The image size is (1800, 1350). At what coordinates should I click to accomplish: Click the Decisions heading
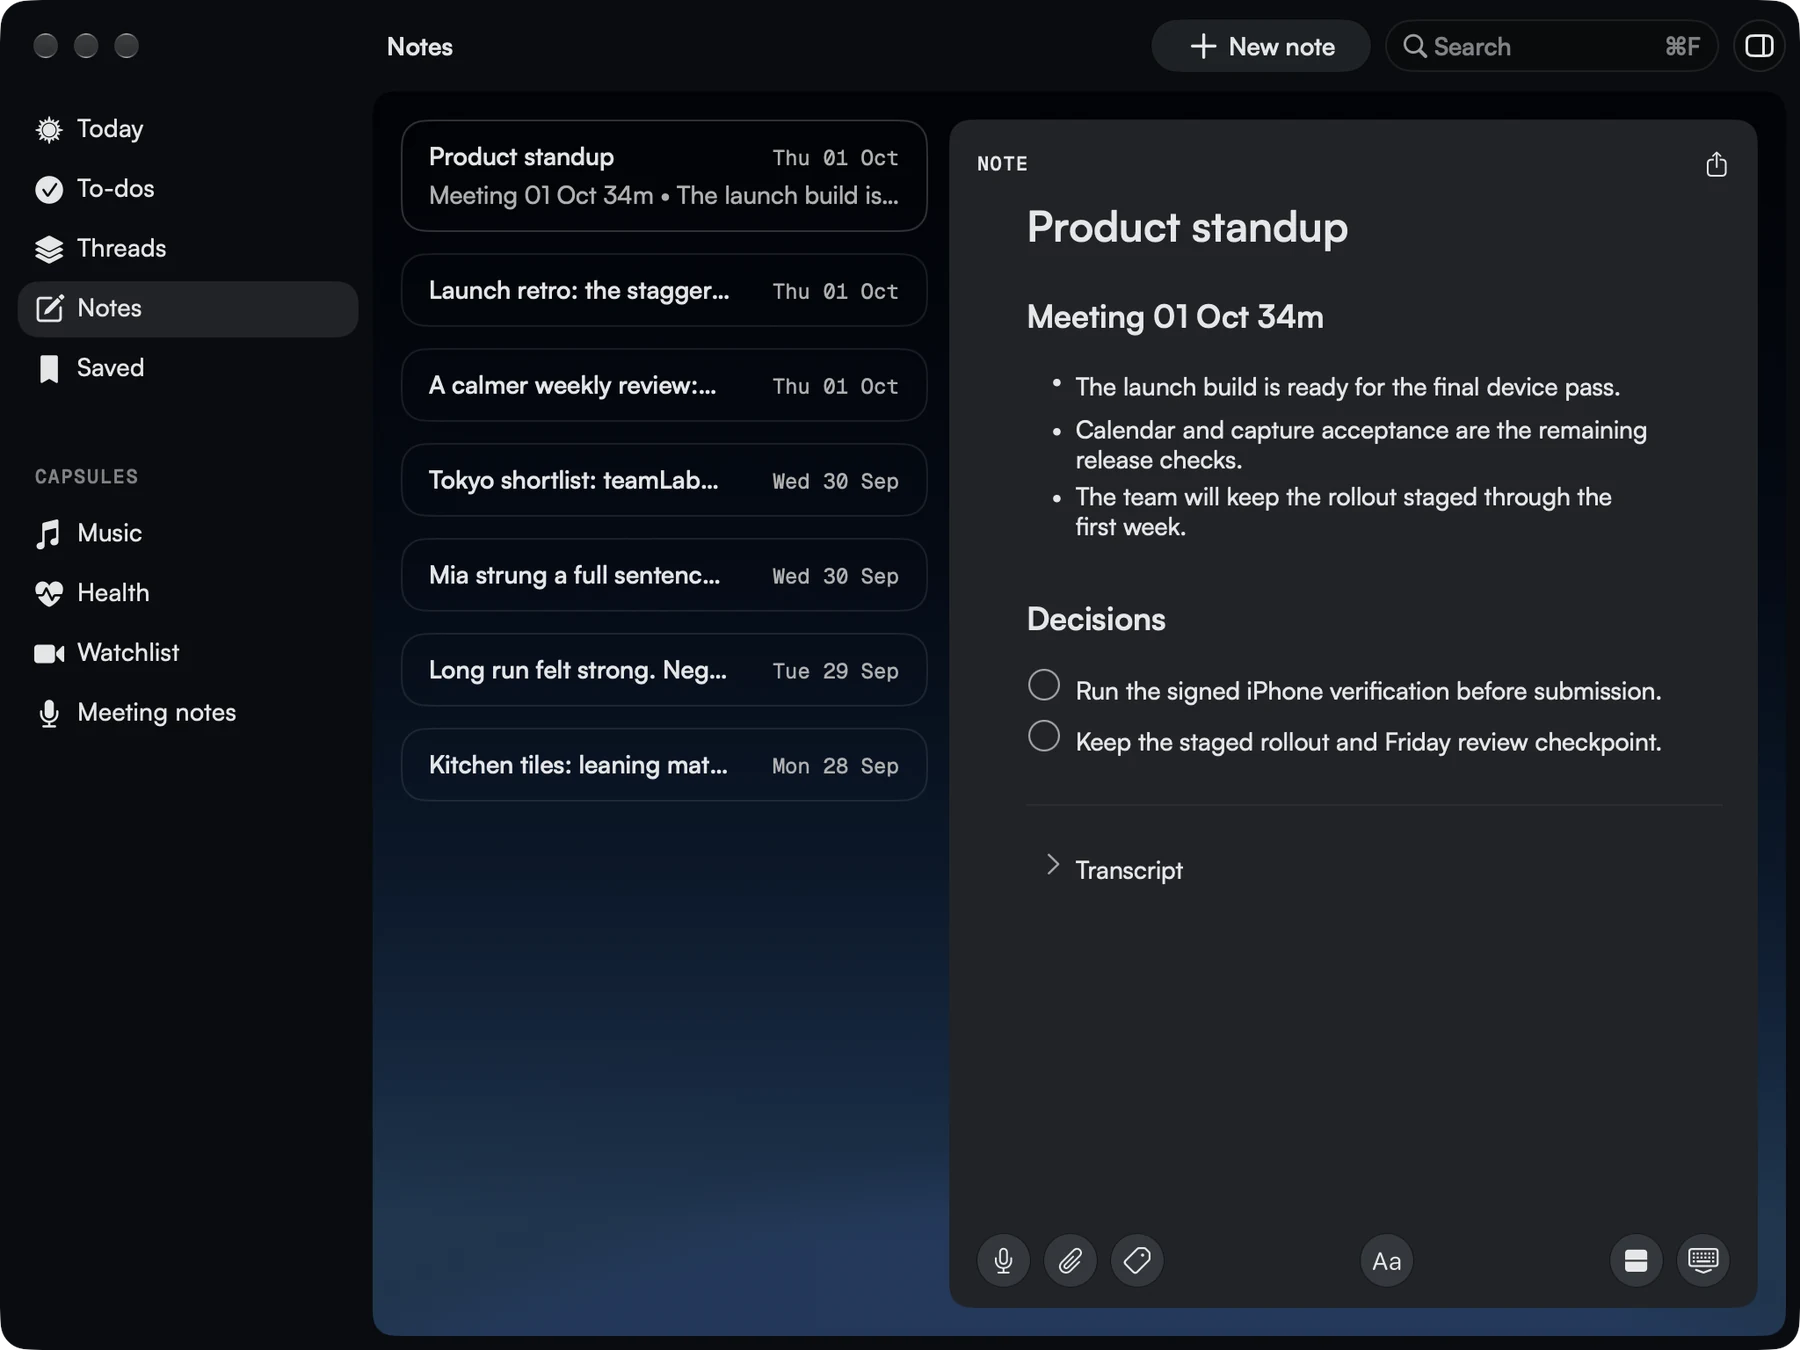pos(1096,620)
